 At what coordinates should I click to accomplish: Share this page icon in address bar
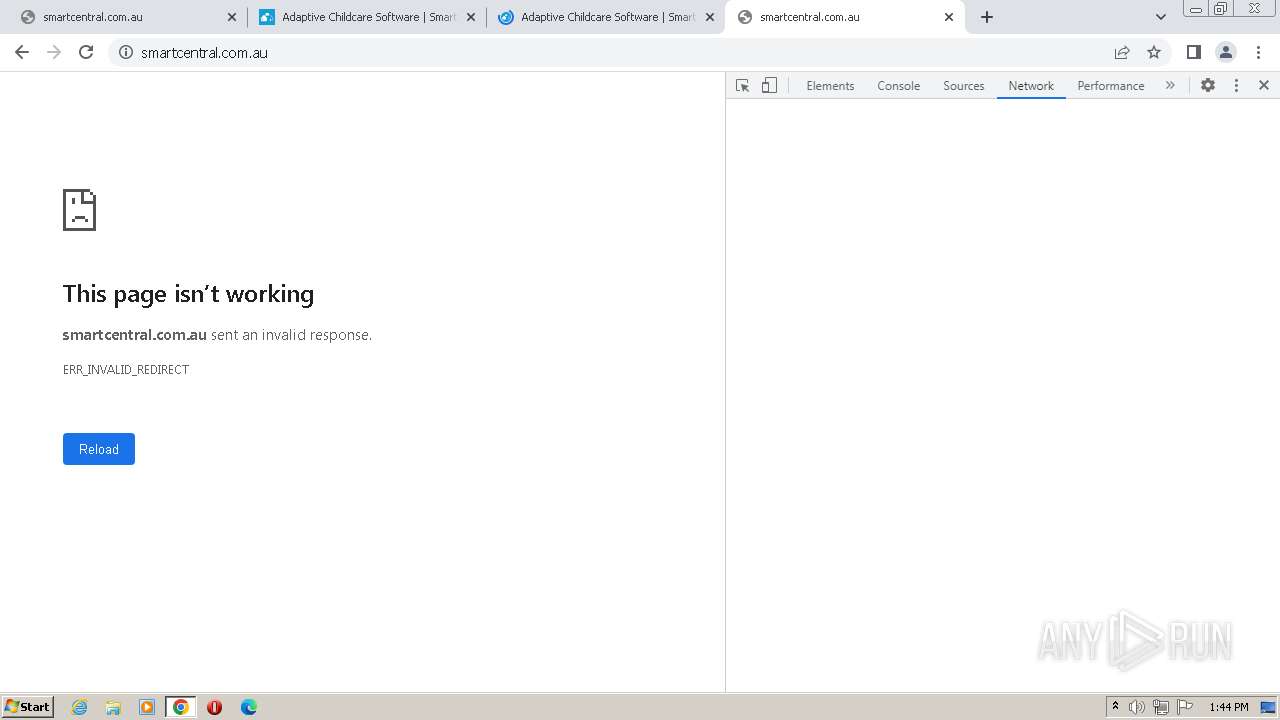tap(1122, 52)
